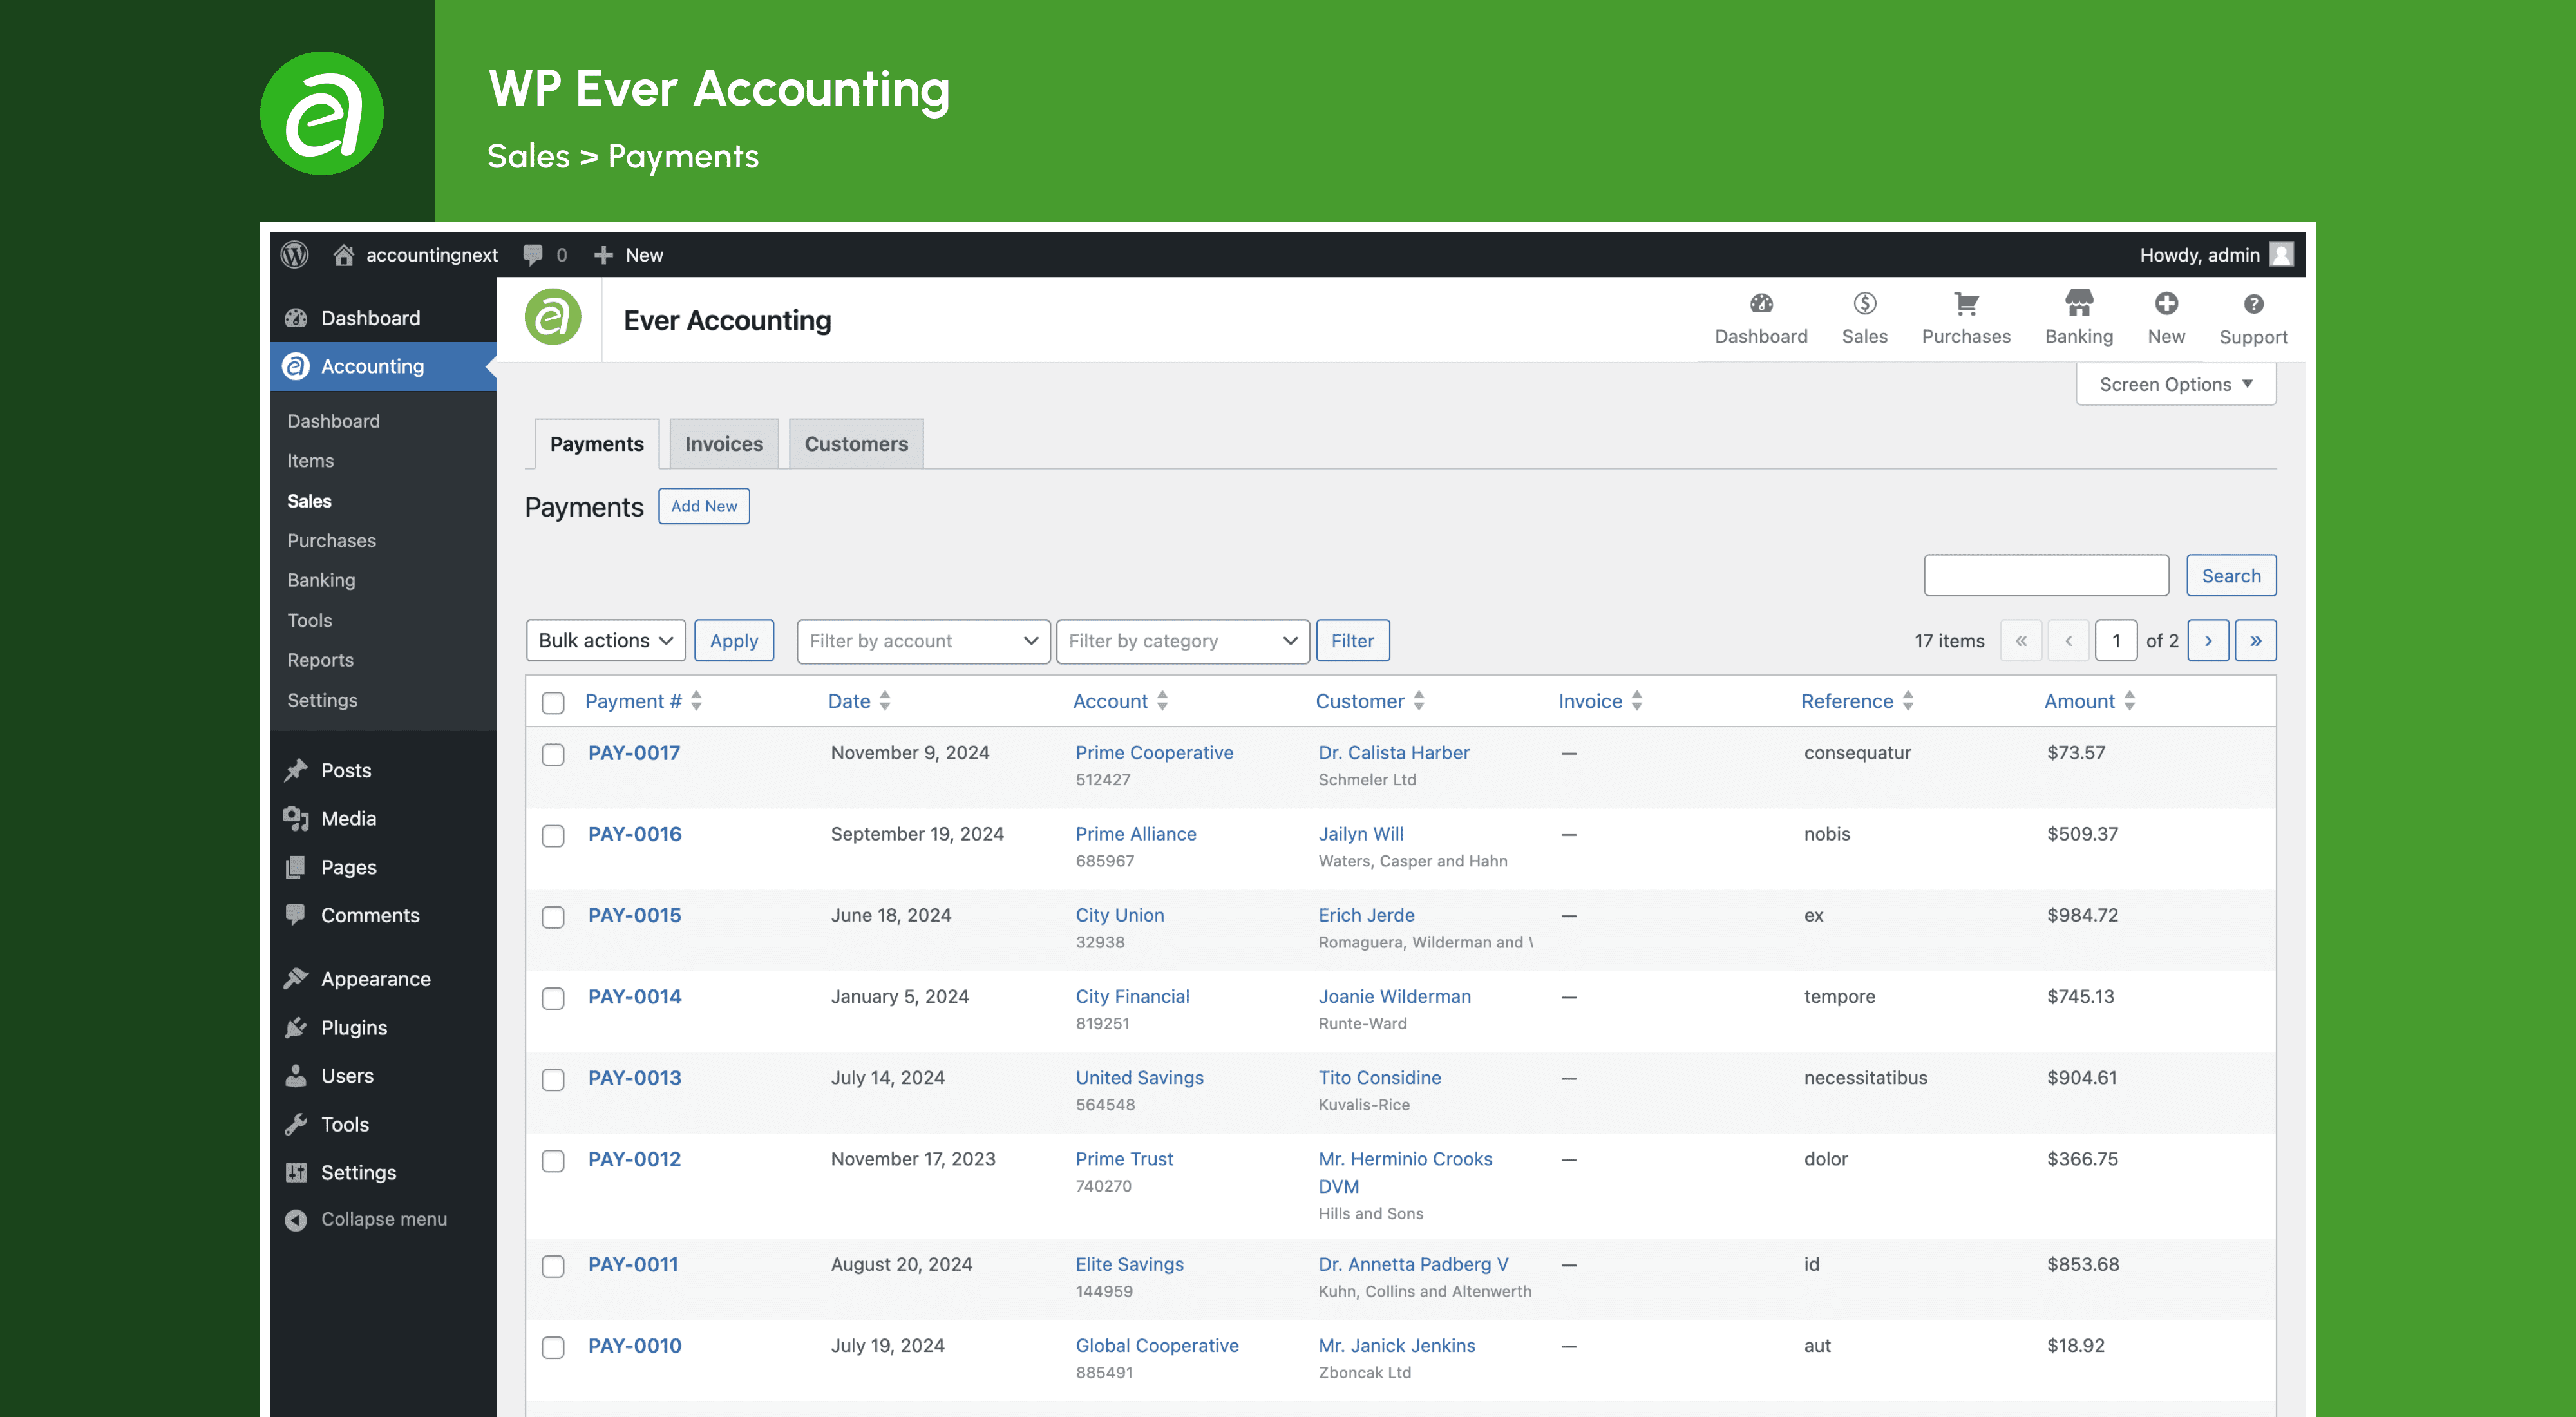Click PAY-0015 payment link
This screenshot has width=2576, height=1417.
633,915
